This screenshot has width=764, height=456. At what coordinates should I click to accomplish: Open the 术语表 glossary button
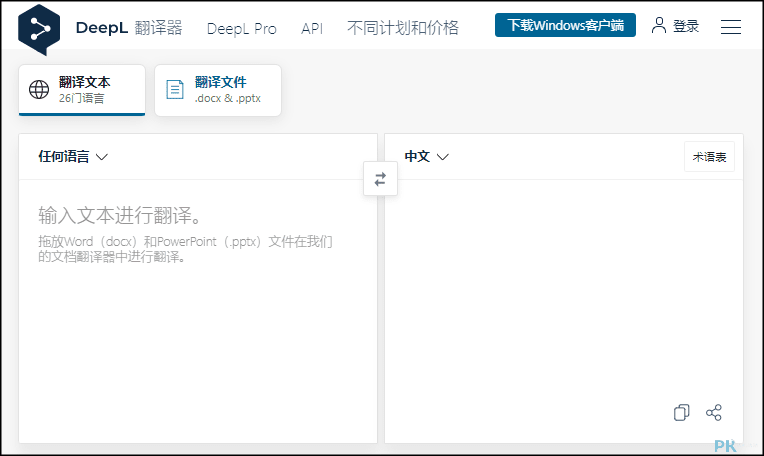pos(709,157)
